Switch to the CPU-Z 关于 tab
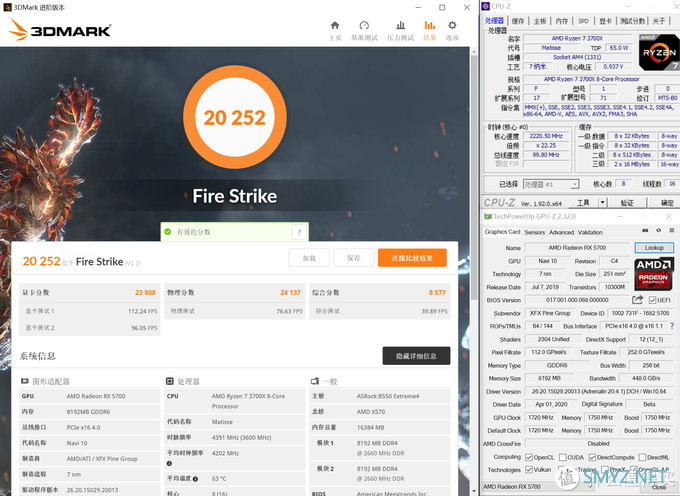 pos(659,21)
